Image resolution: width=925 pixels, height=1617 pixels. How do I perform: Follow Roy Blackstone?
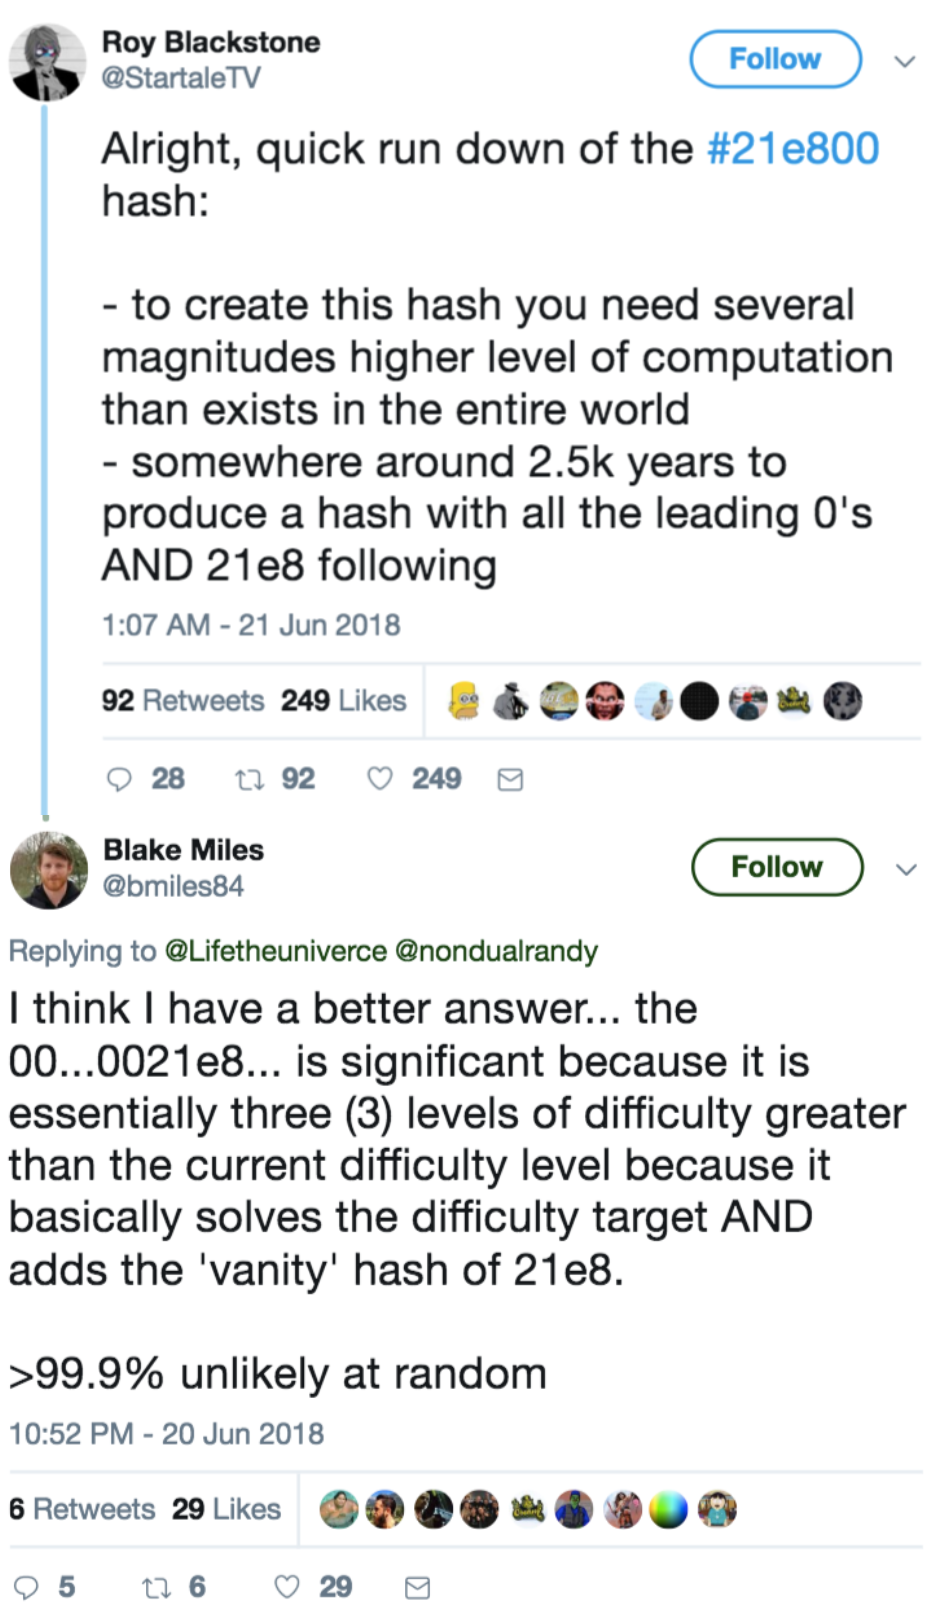coord(775,59)
